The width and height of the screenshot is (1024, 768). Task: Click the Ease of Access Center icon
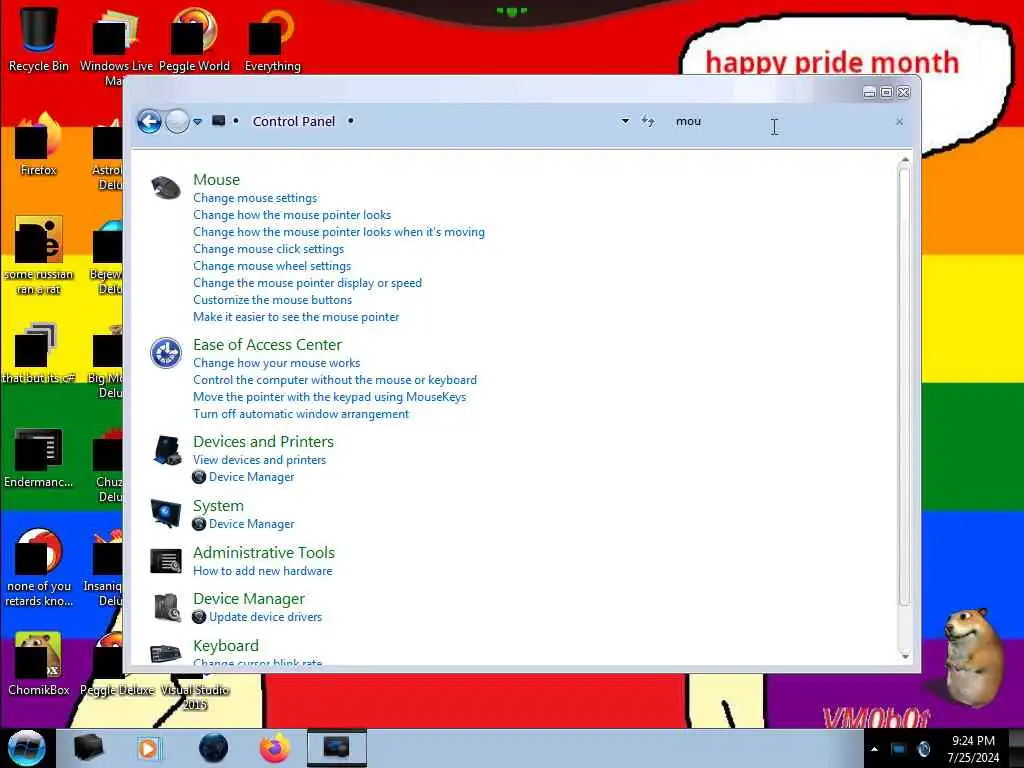[x=166, y=353]
